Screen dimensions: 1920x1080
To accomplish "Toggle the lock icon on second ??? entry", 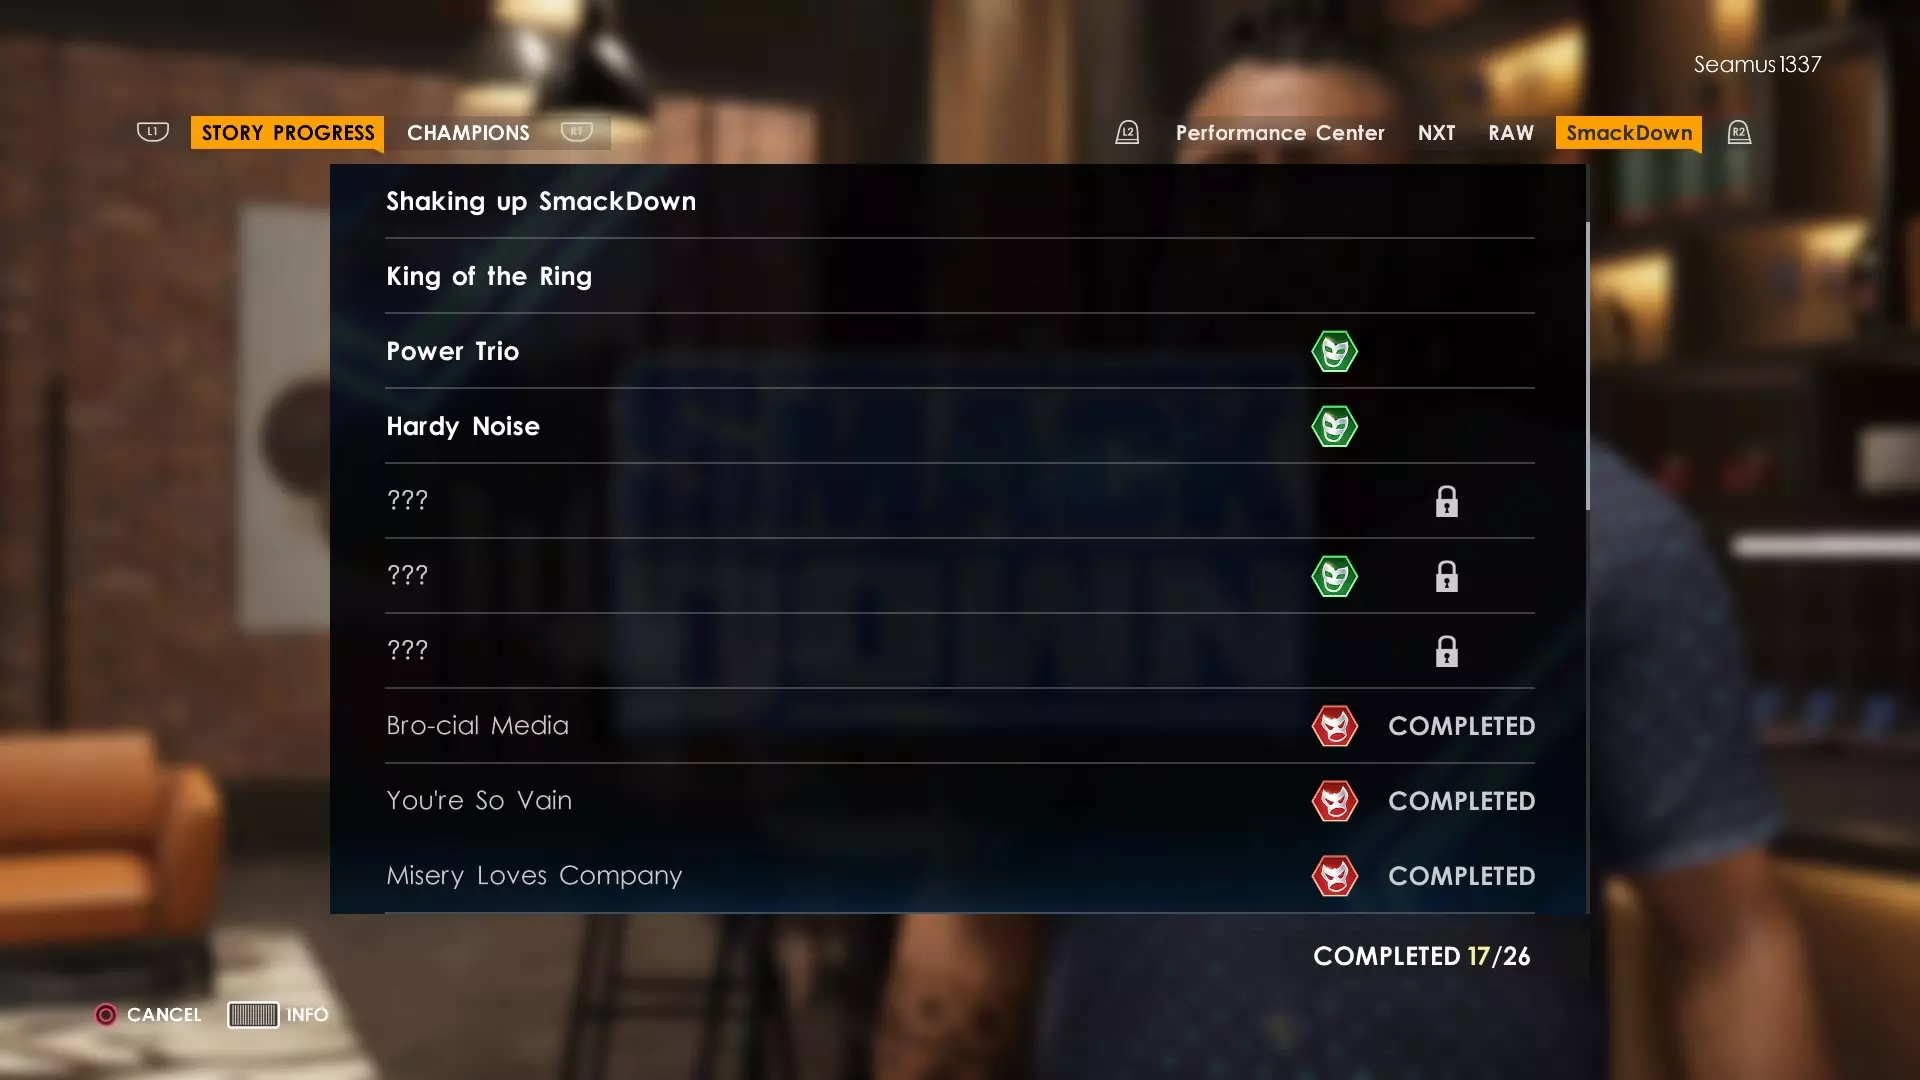I will click(1445, 576).
